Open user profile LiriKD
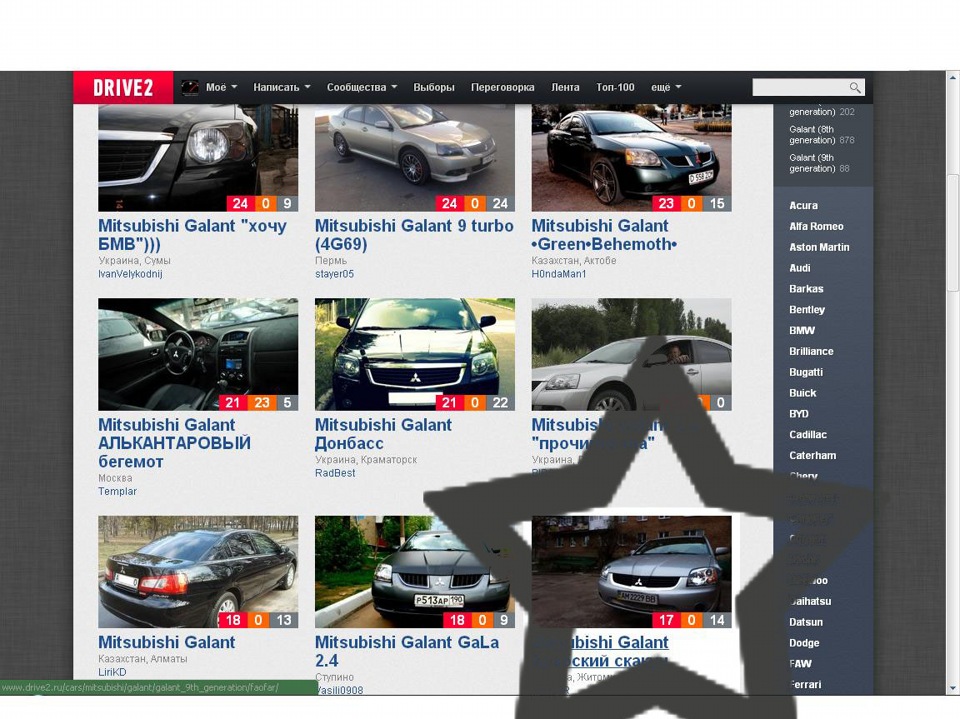The image size is (960, 719). pyautogui.click(x=112, y=672)
